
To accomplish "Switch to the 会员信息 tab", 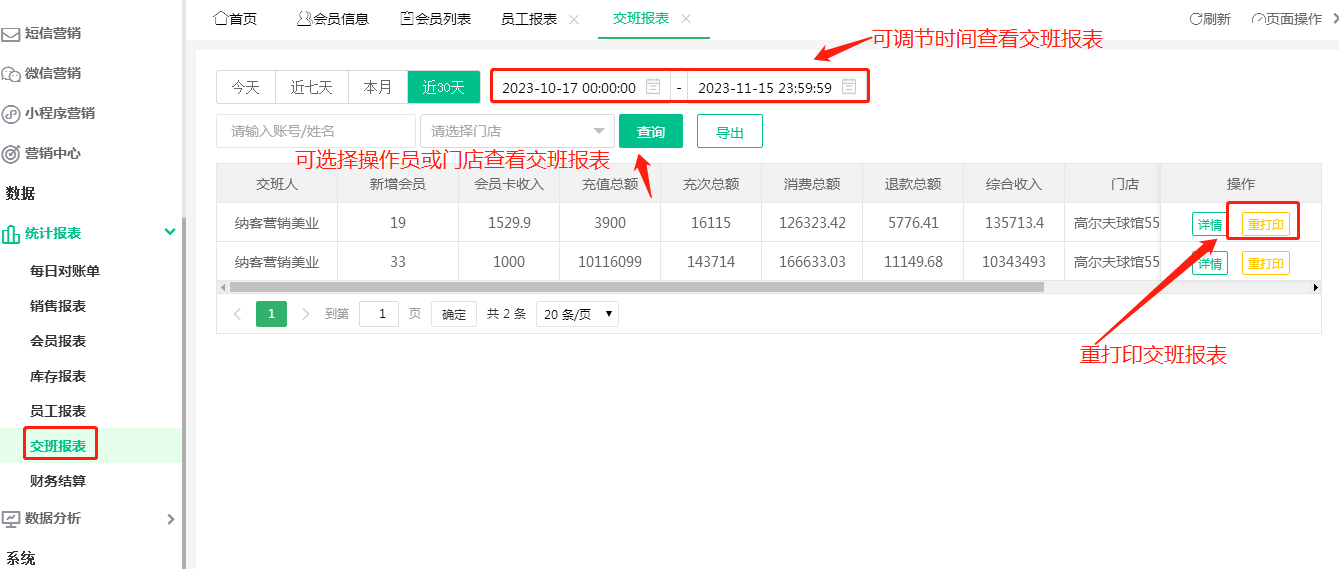I will point(333,19).
